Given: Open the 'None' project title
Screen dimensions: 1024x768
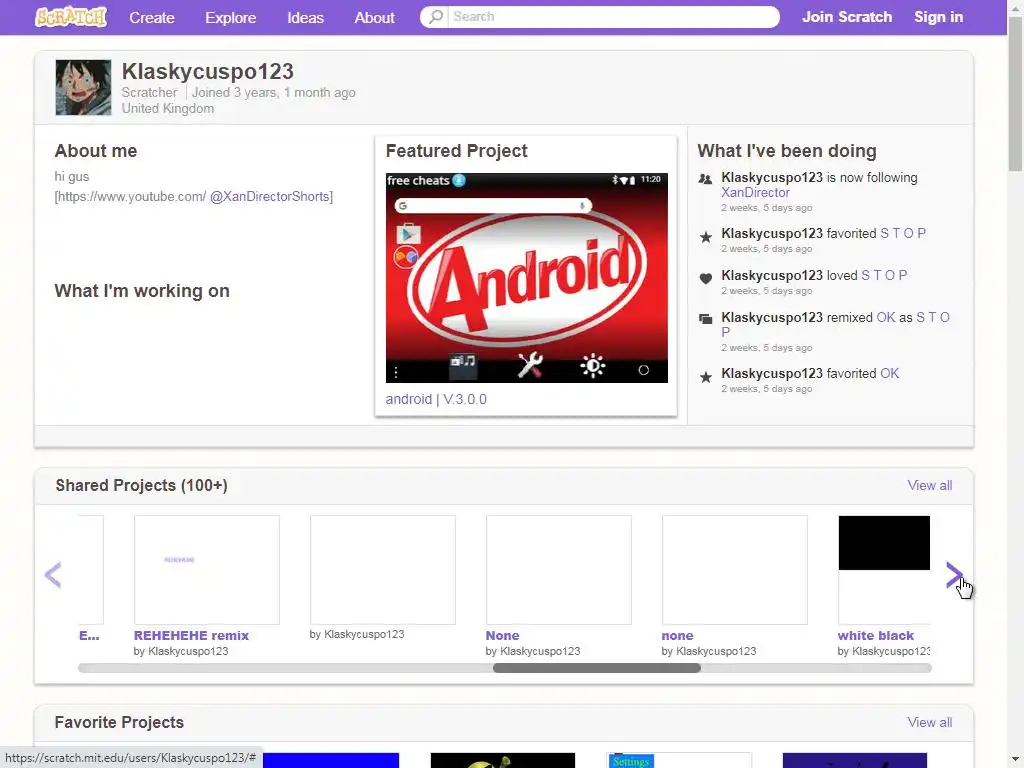Looking at the screenshot, I should (x=502, y=635).
